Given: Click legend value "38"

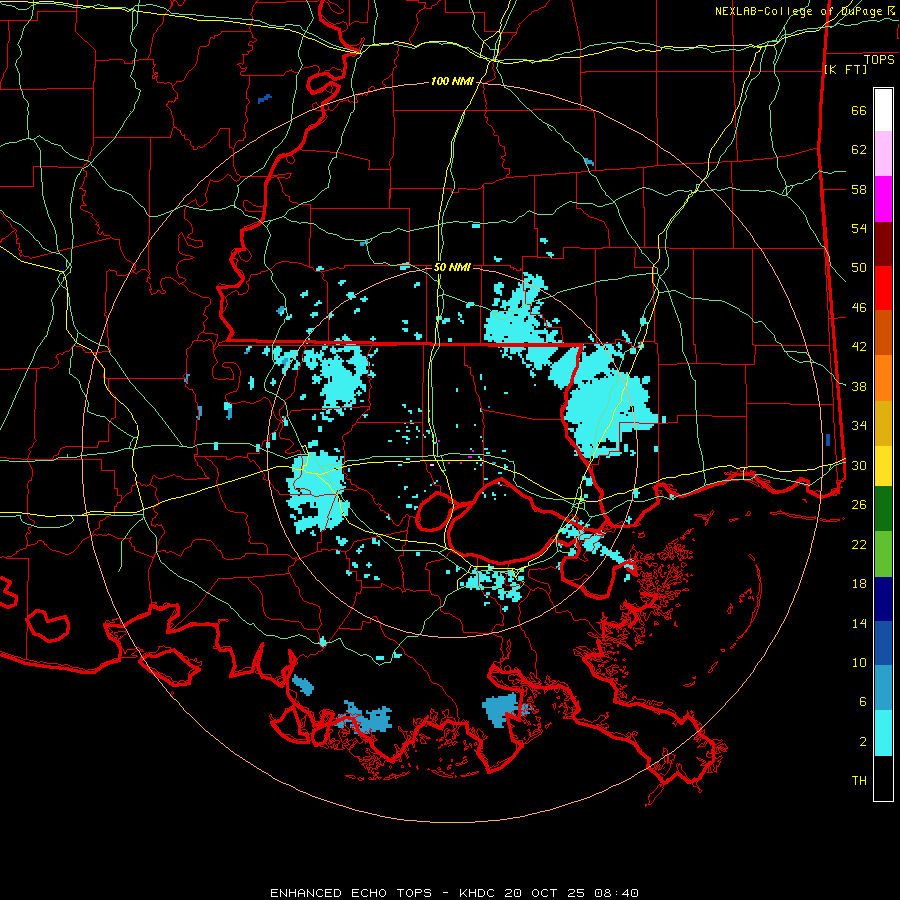Looking at the screenshot, I should (x=859, y=387).
